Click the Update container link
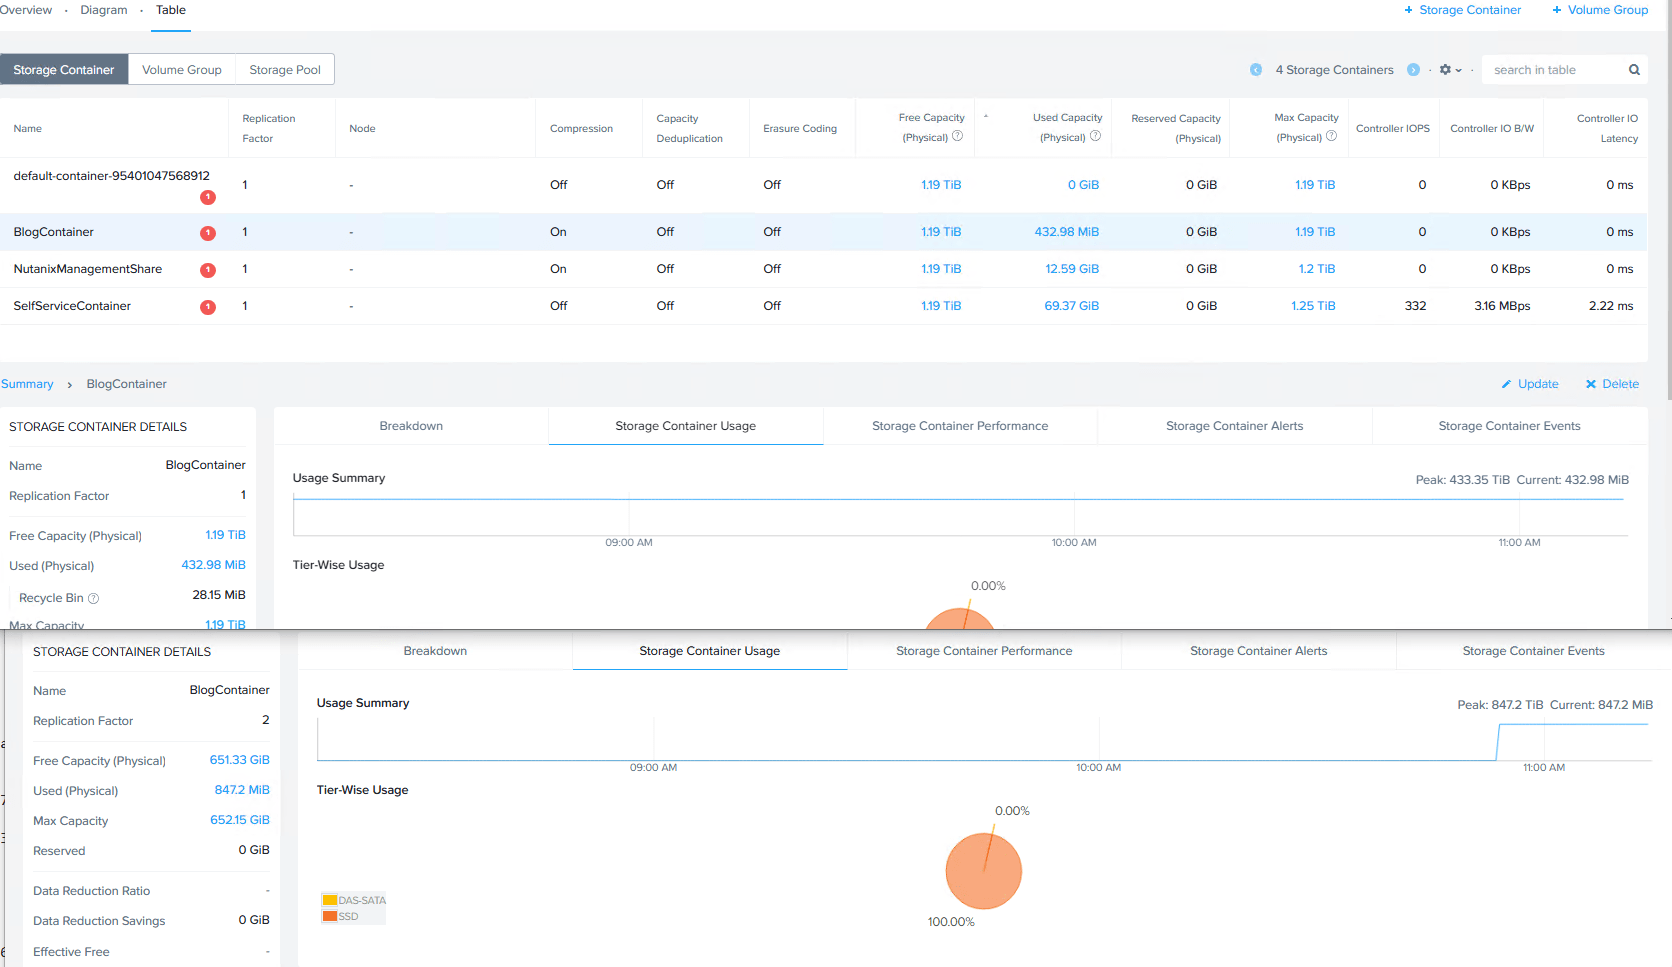The height and width of the screenshot is (967, 1672). click(1530, 384)
